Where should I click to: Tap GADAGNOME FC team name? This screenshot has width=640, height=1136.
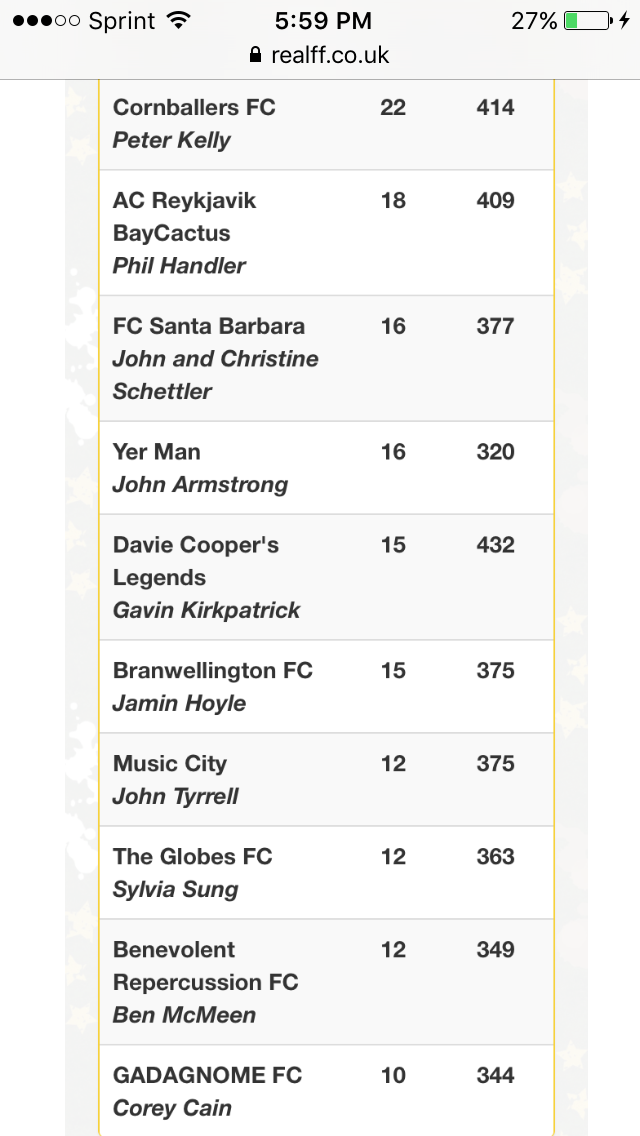pos(208,1076)
